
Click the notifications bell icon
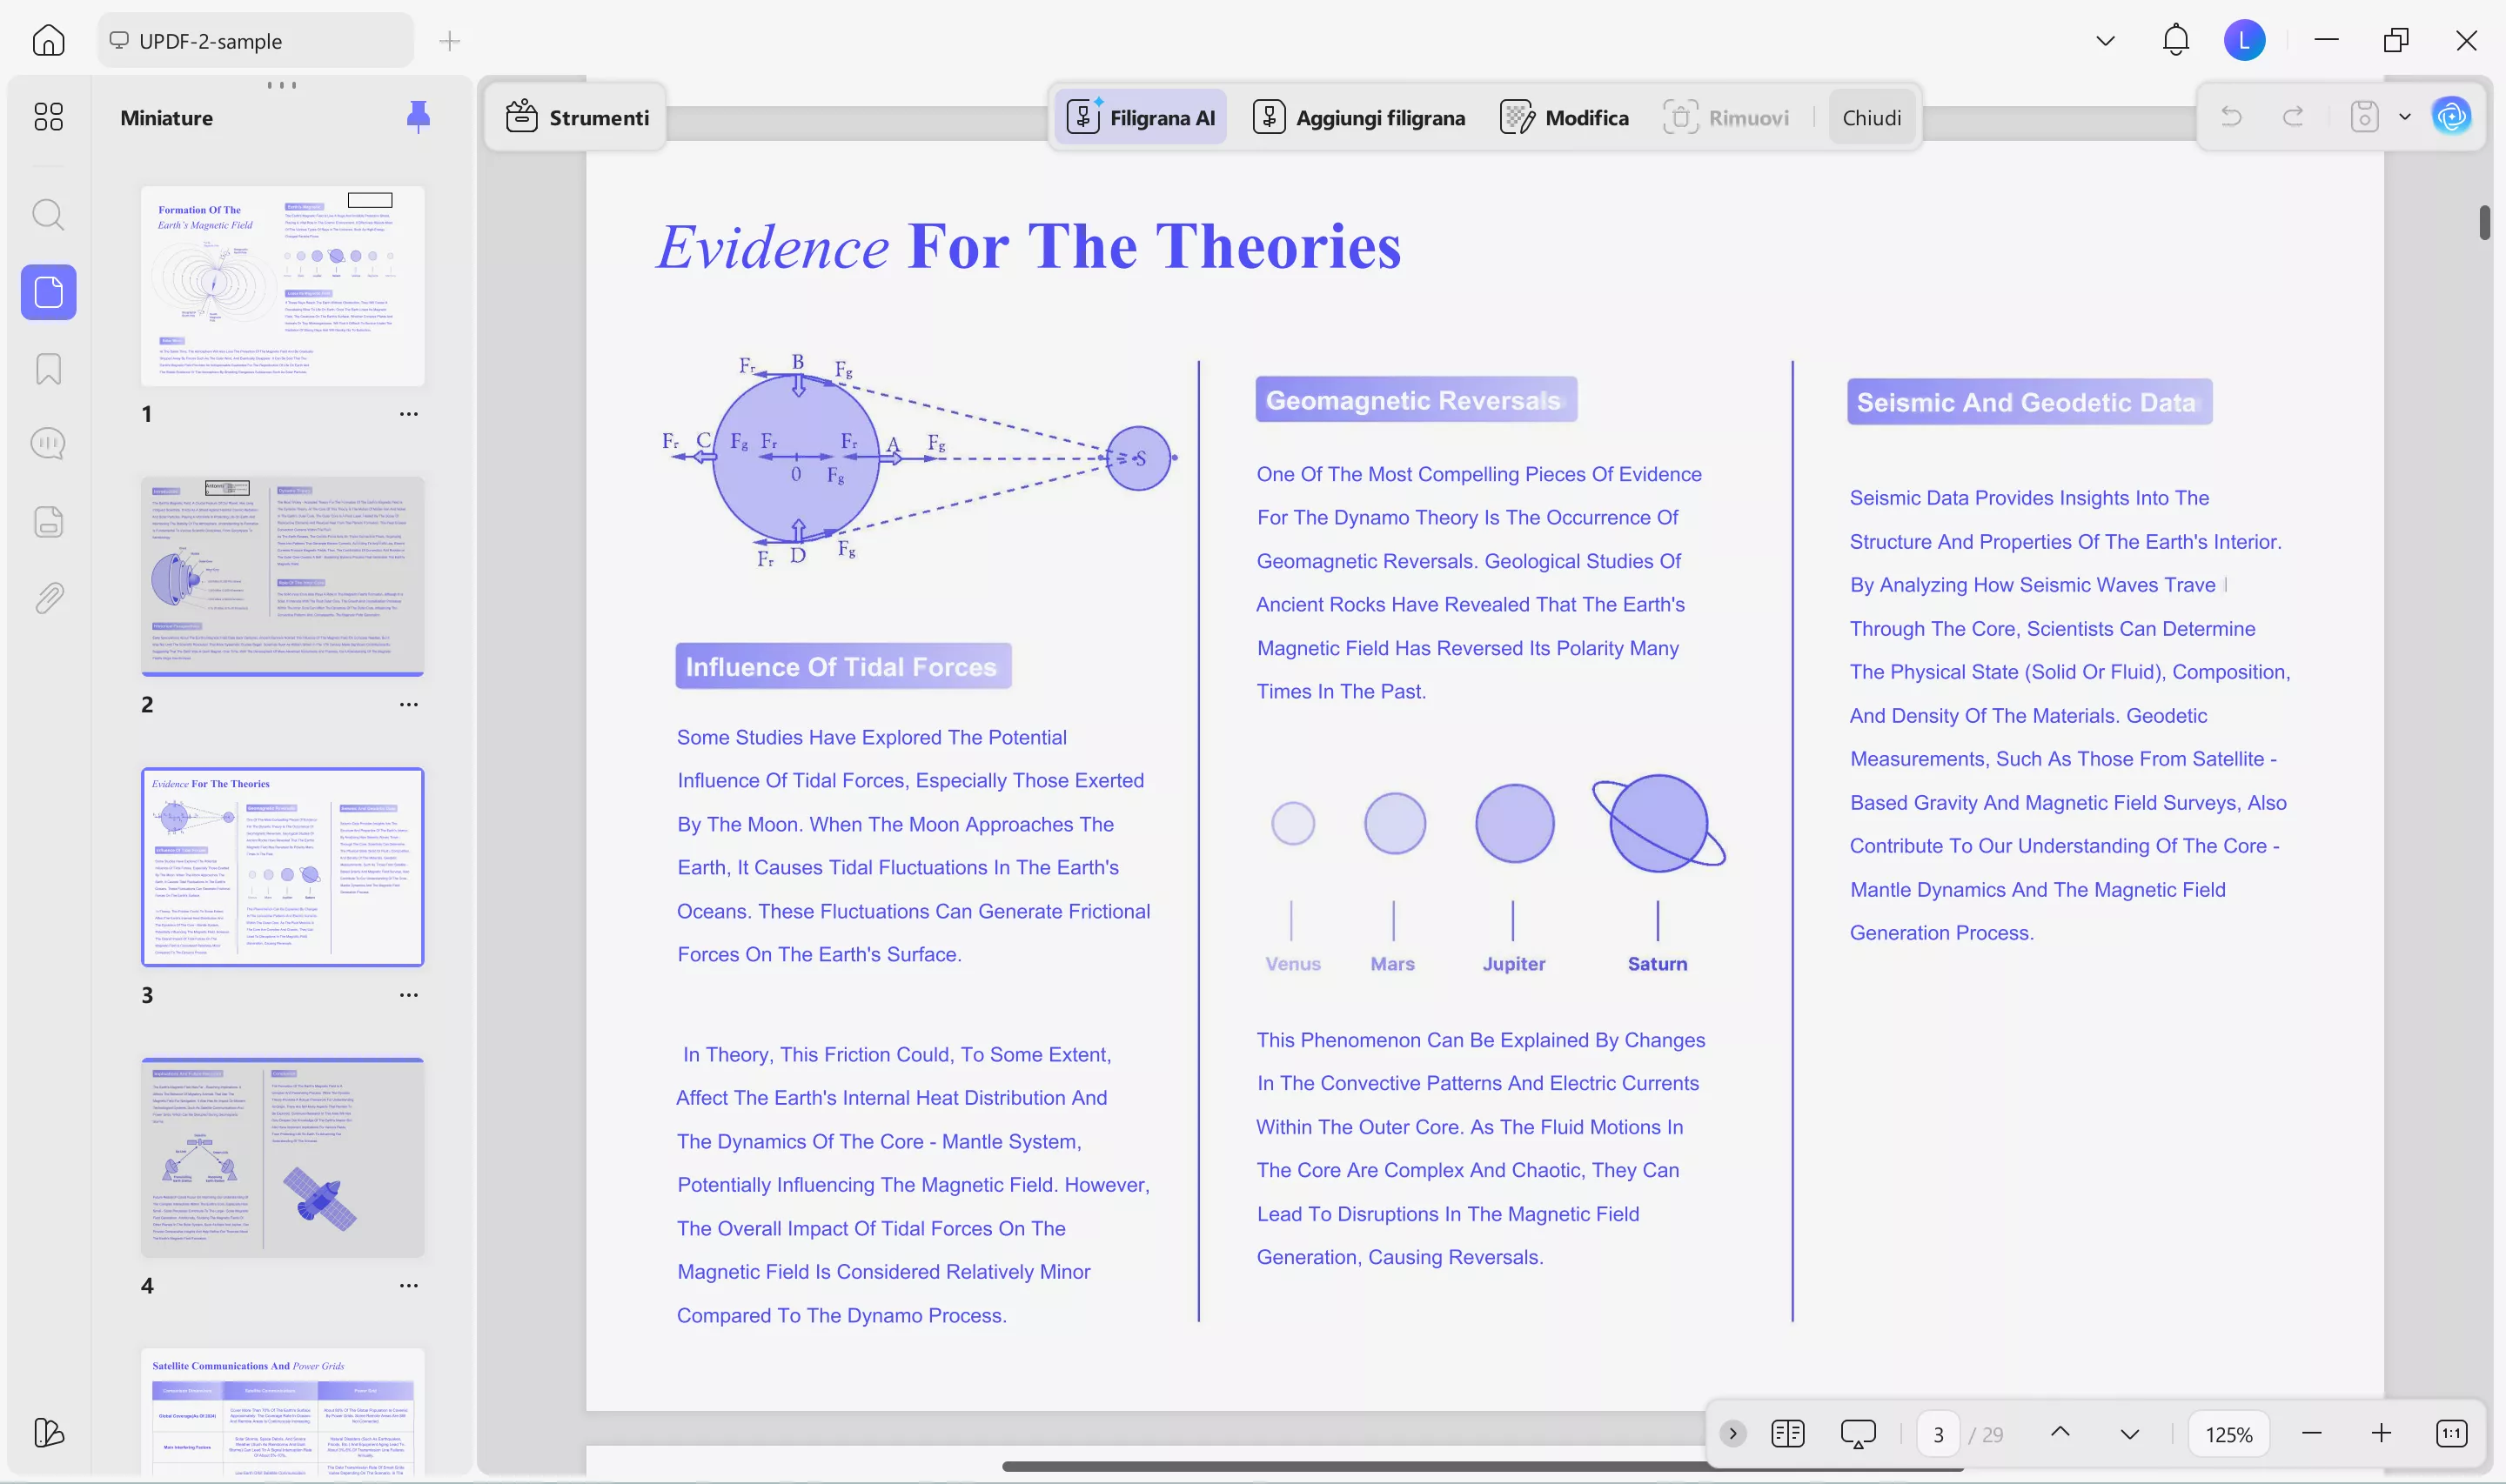[2175, 40]
